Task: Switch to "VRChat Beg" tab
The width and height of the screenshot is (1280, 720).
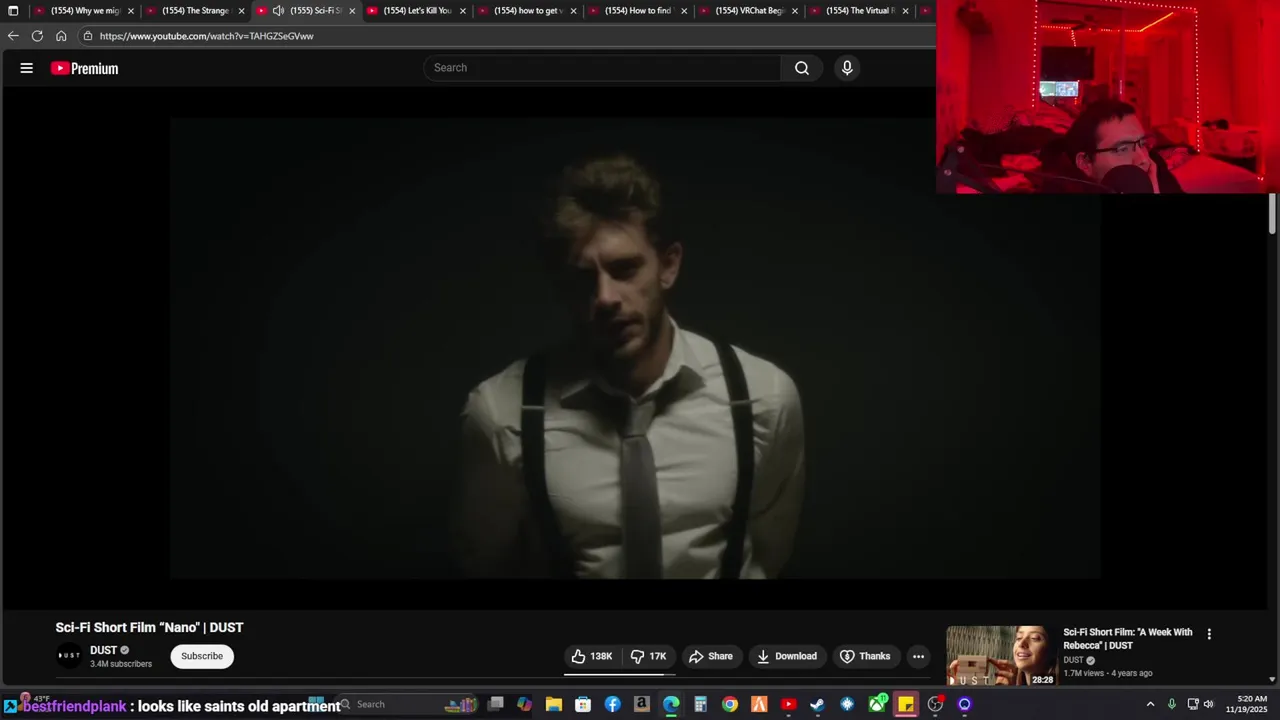Action: [x=750, y=11]
